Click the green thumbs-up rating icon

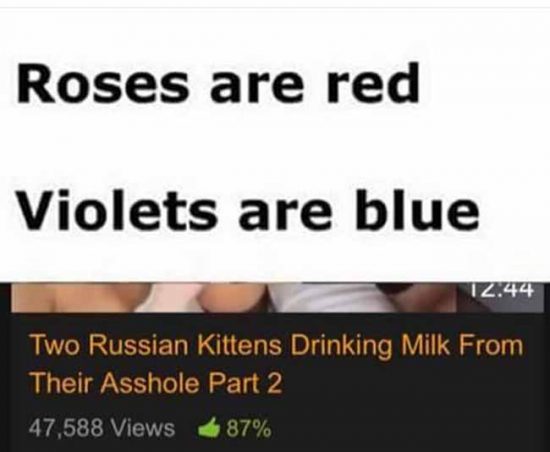[x=209, y=428]
